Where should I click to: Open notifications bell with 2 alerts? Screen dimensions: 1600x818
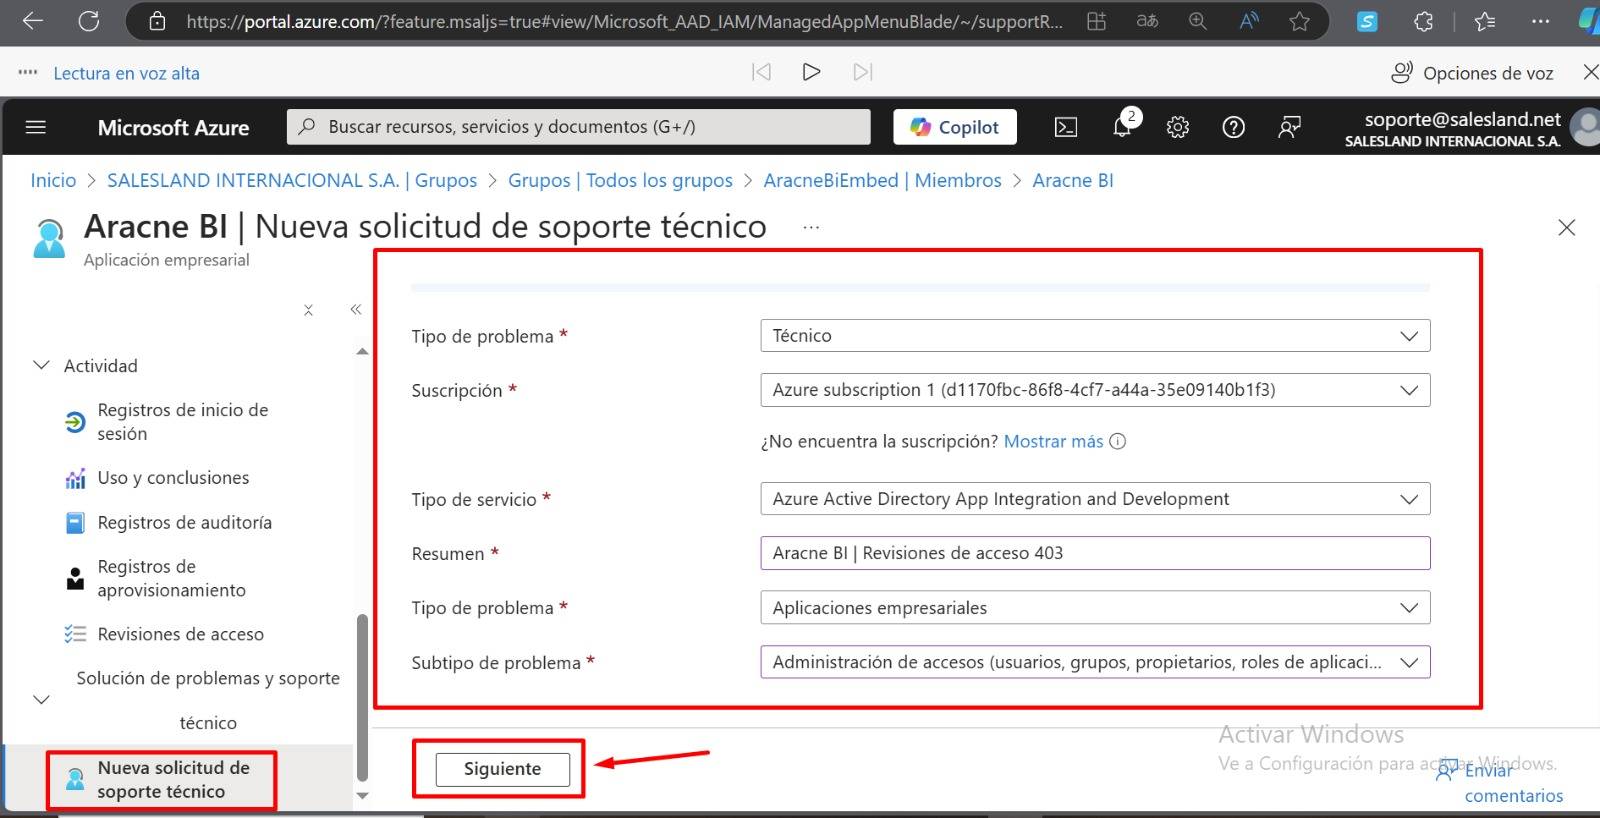click(x=1123, y=127)
